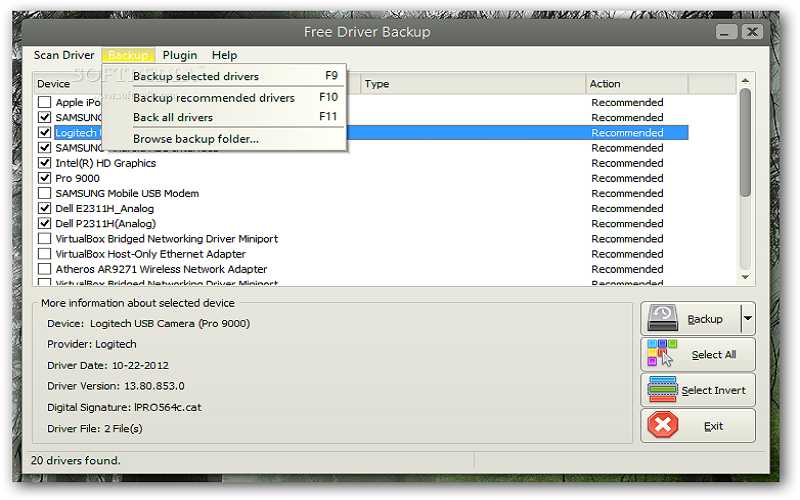Open the Help menu

(x=224, y=55)
